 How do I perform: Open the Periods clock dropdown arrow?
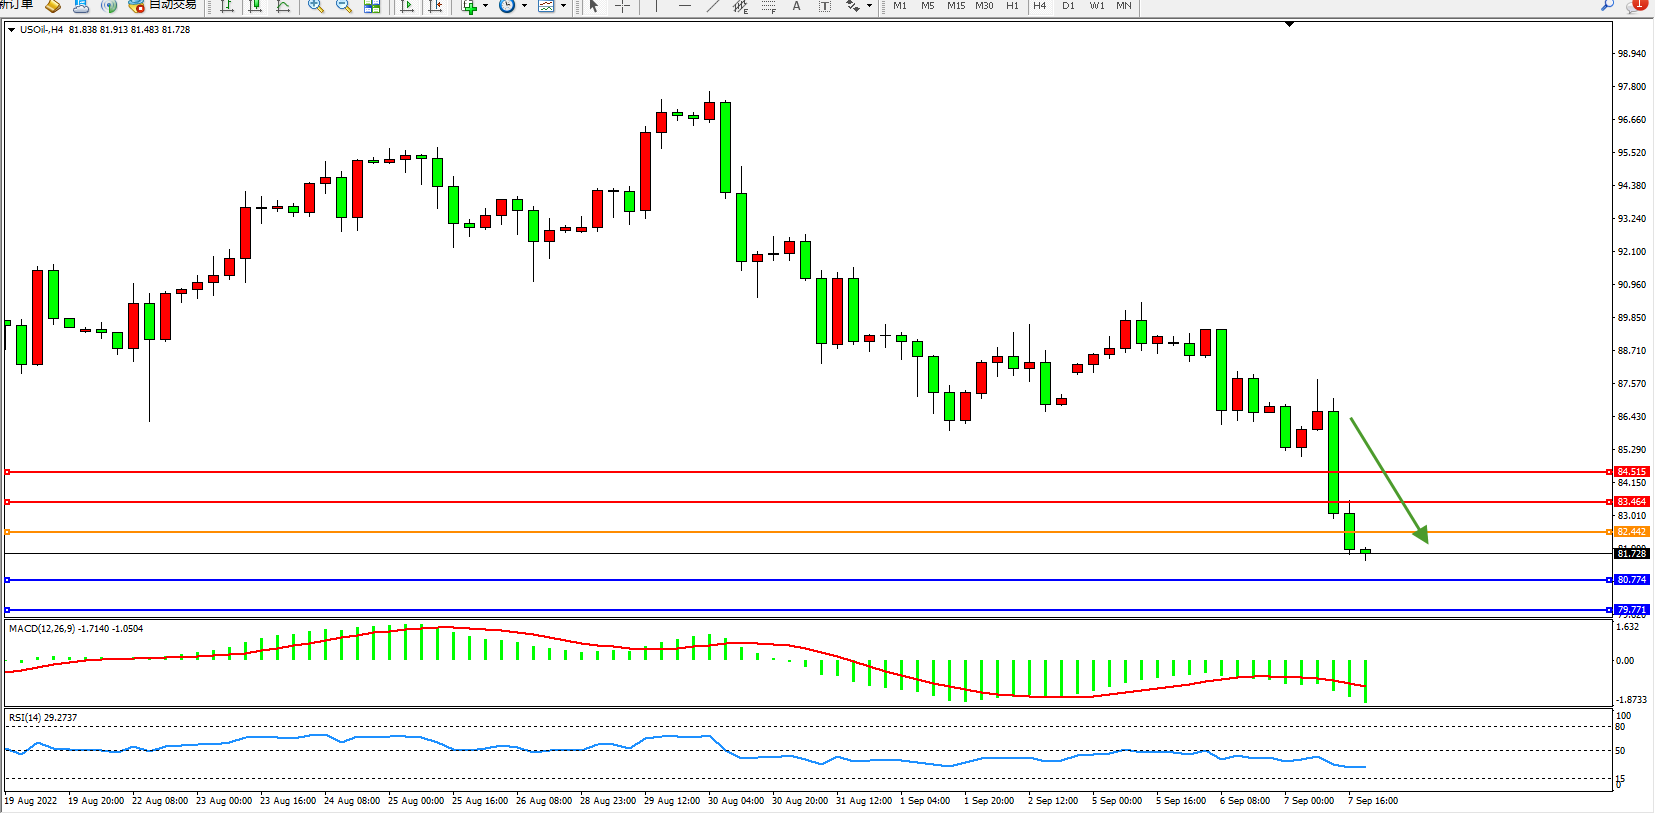coord(524,6)
